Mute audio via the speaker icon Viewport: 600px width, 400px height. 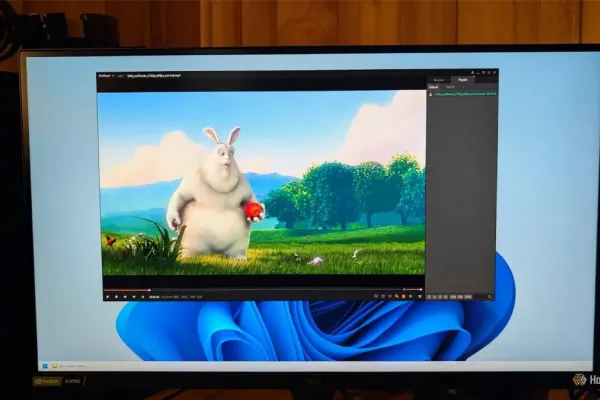(x=403, y=289)
